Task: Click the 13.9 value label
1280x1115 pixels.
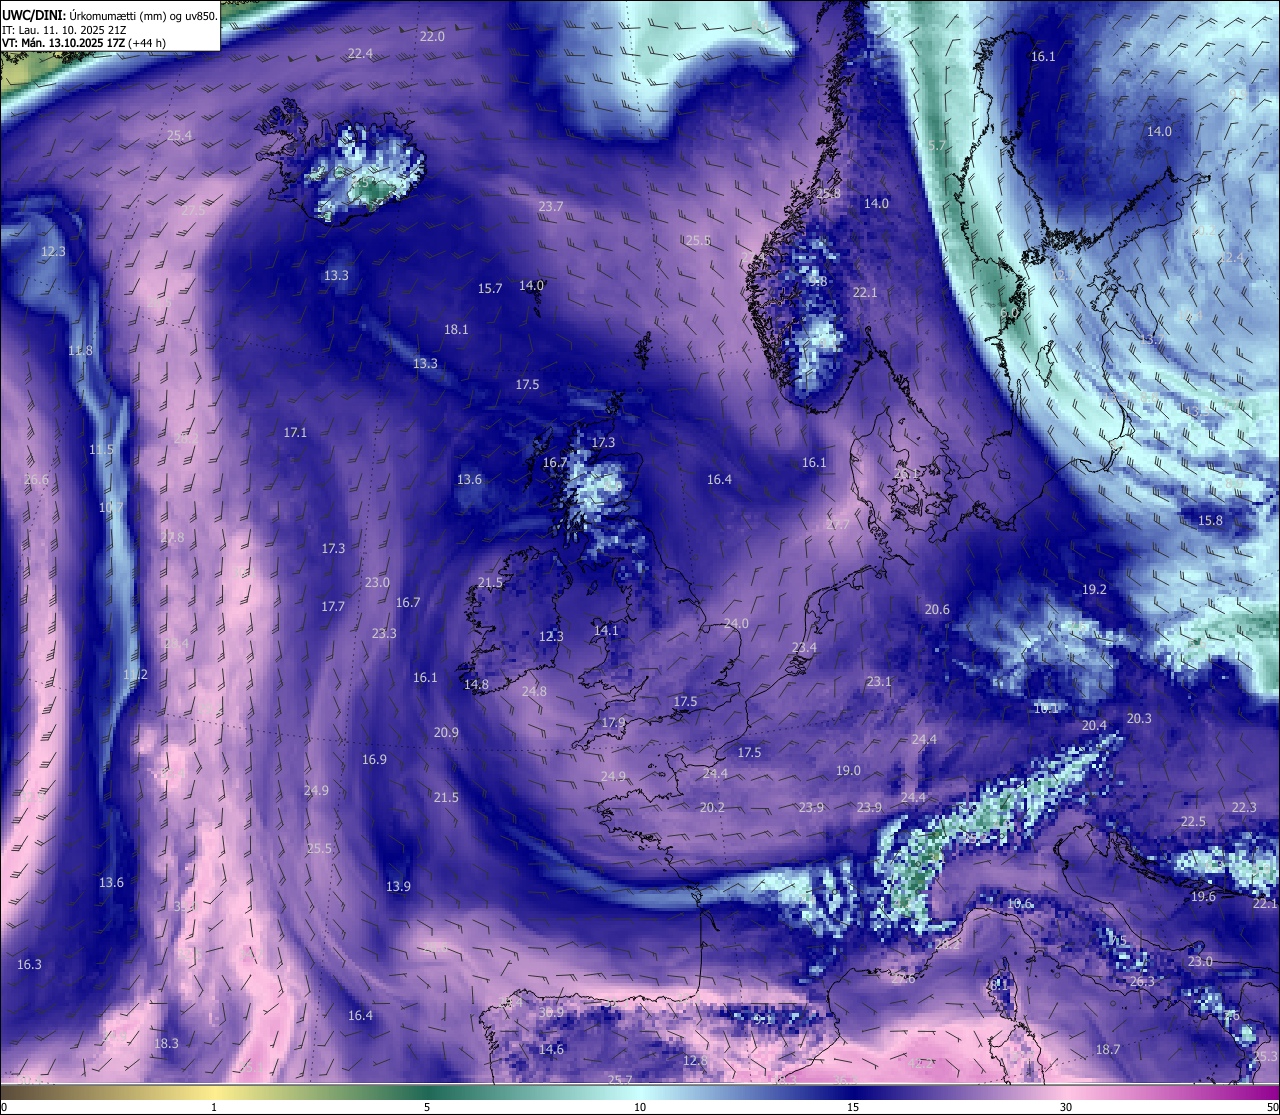Action: click(x=398, y=886)
